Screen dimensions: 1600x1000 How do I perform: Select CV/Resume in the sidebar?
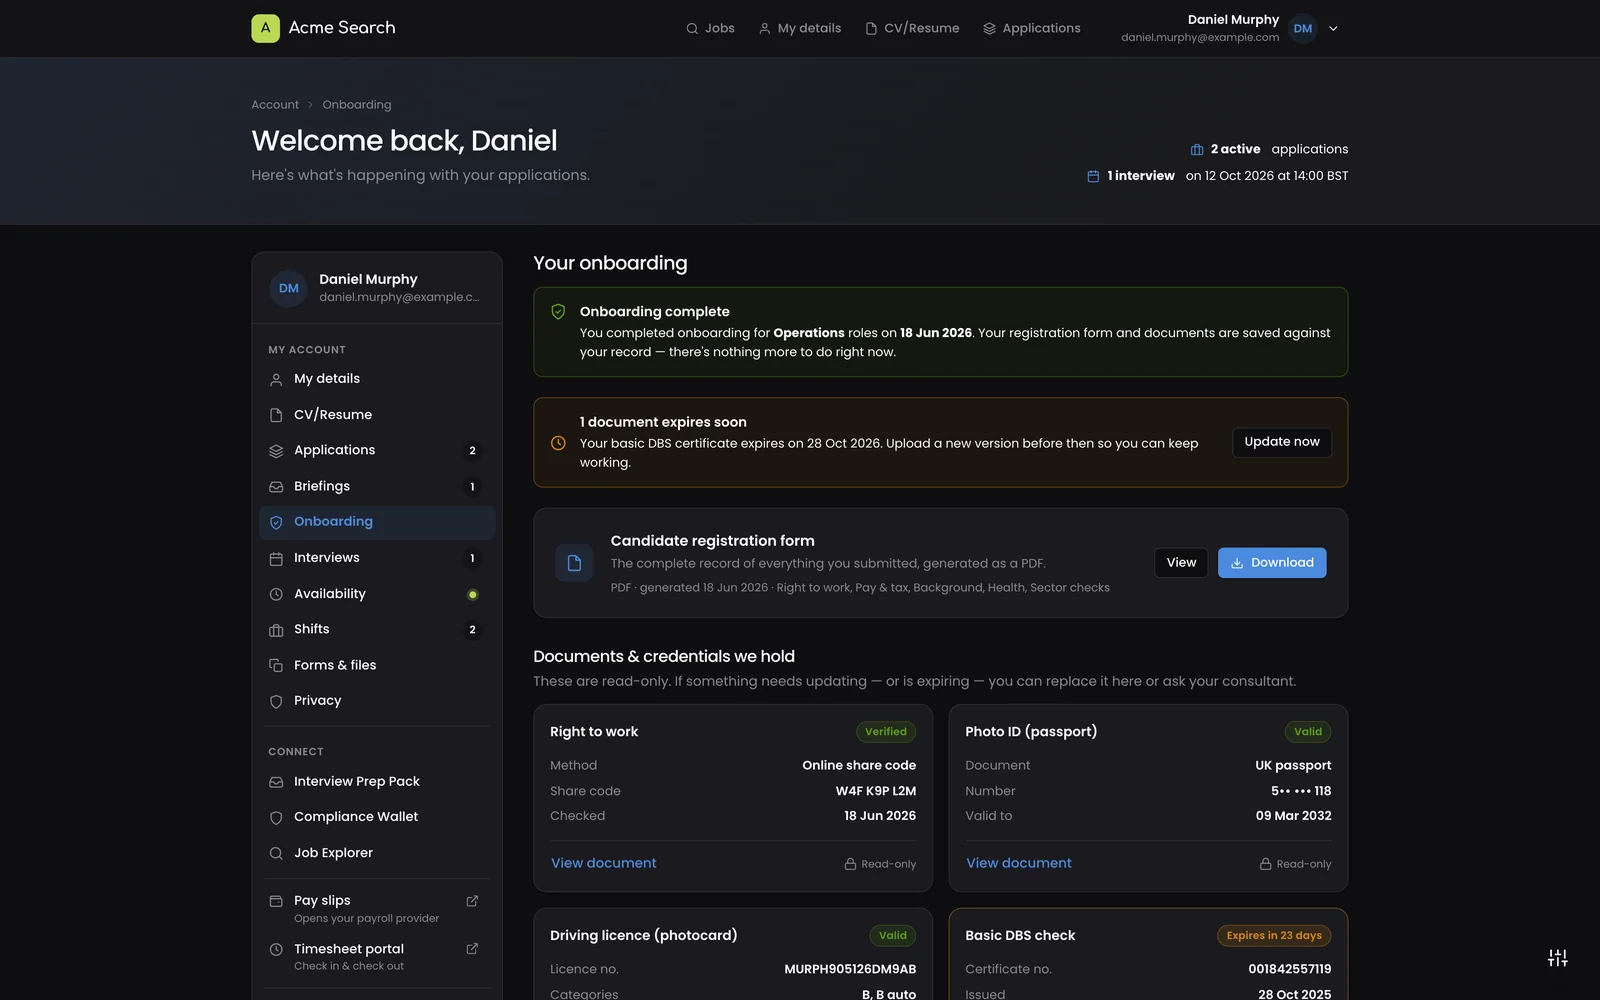(x=377, y=415)
